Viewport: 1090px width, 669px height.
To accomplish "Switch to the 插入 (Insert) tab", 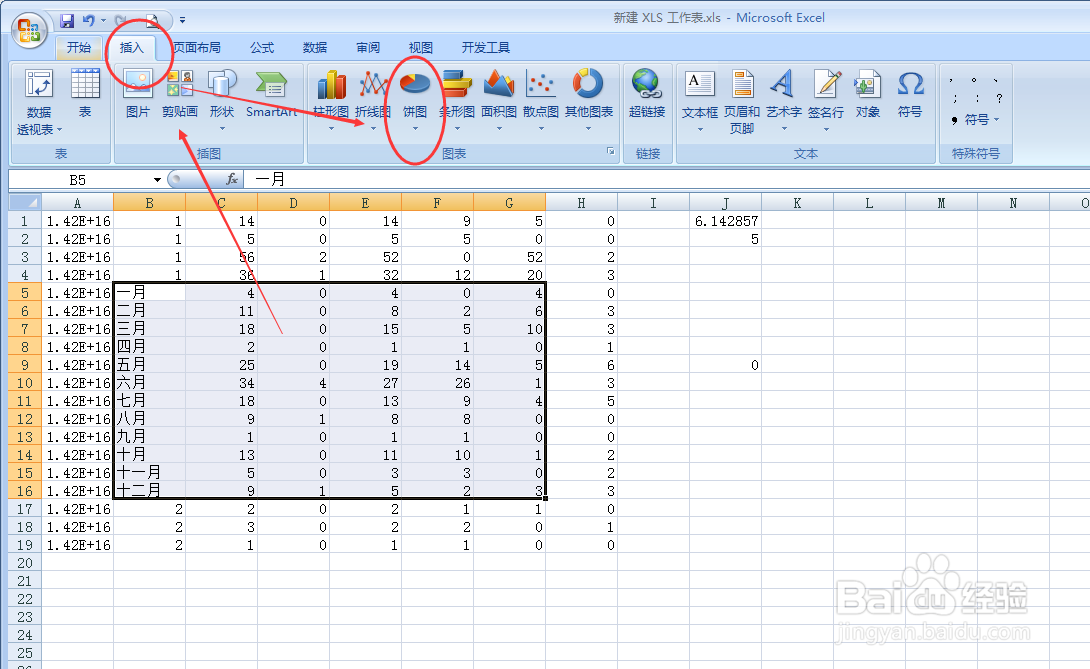I will click(131, 47).
